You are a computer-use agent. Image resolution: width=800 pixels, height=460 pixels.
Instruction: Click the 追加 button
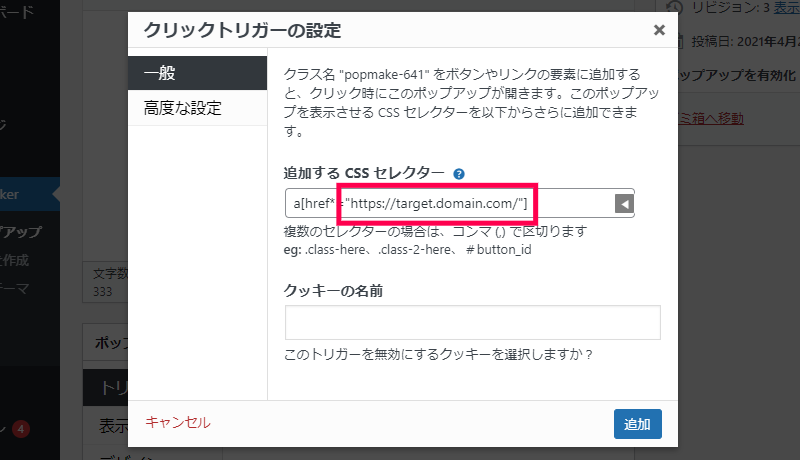pos(638,424)
